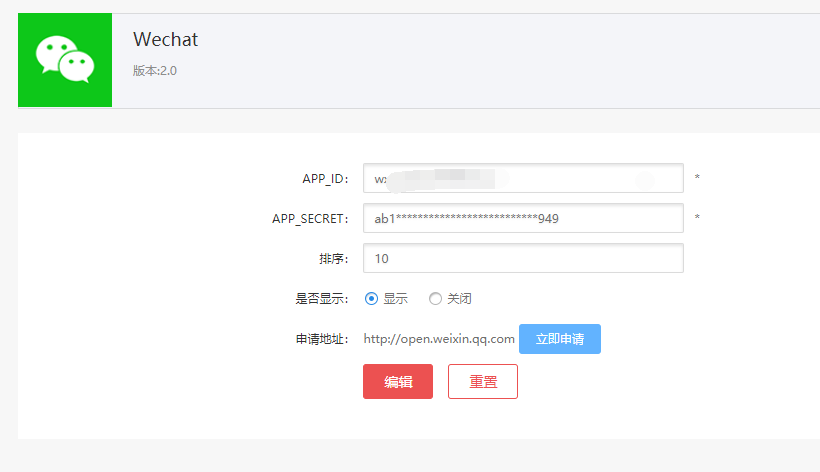Screen dimensions: 820x472
Task: Click the 重置 reset button
Action: 483,382
